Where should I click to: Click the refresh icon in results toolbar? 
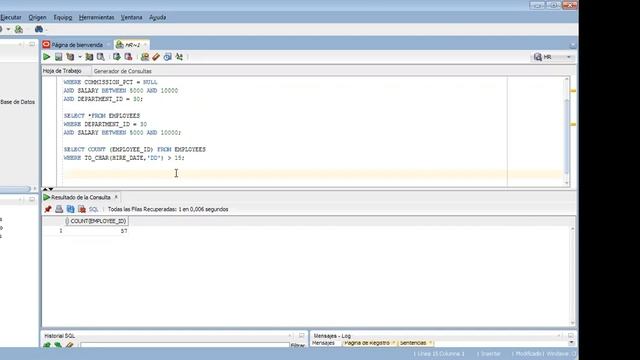[x=70, y=209]
